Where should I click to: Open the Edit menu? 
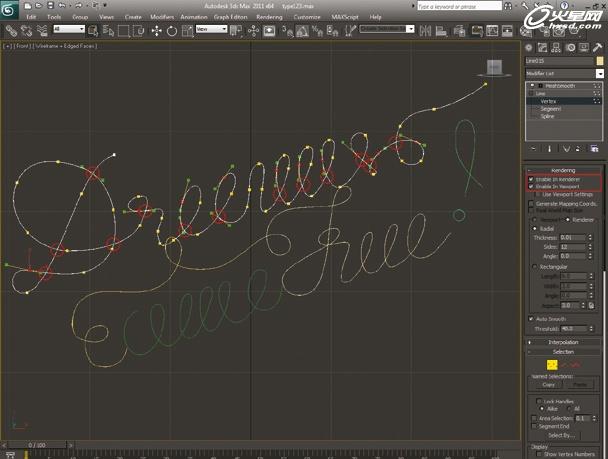(x=31, y=17)
